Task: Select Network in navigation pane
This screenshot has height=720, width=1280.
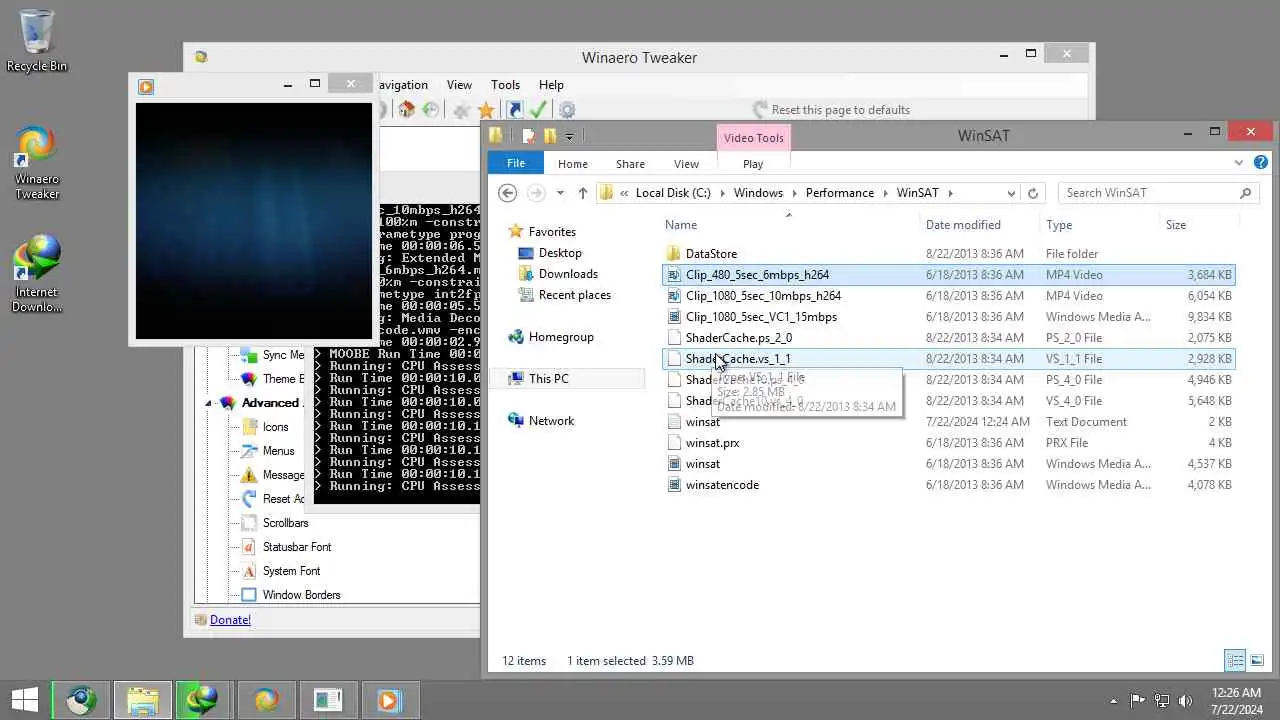Action: coord(551,421)
